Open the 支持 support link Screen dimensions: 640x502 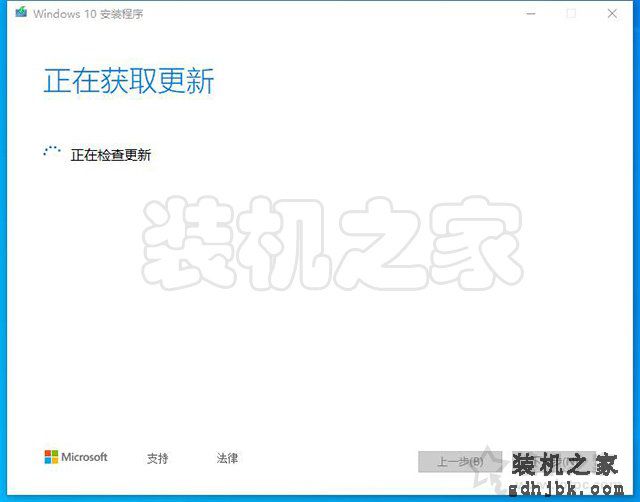click(158, 458)
